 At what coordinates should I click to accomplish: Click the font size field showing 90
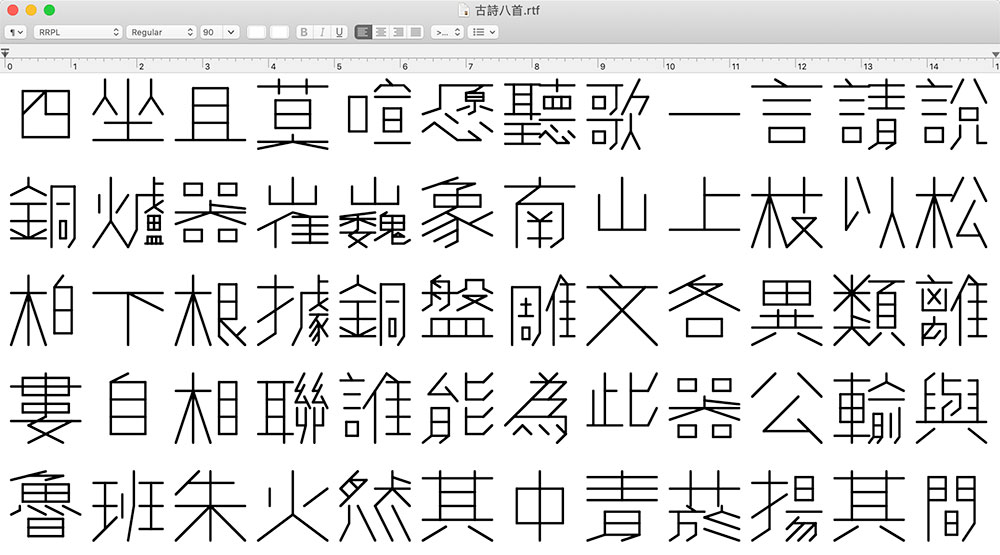(212, 32)
